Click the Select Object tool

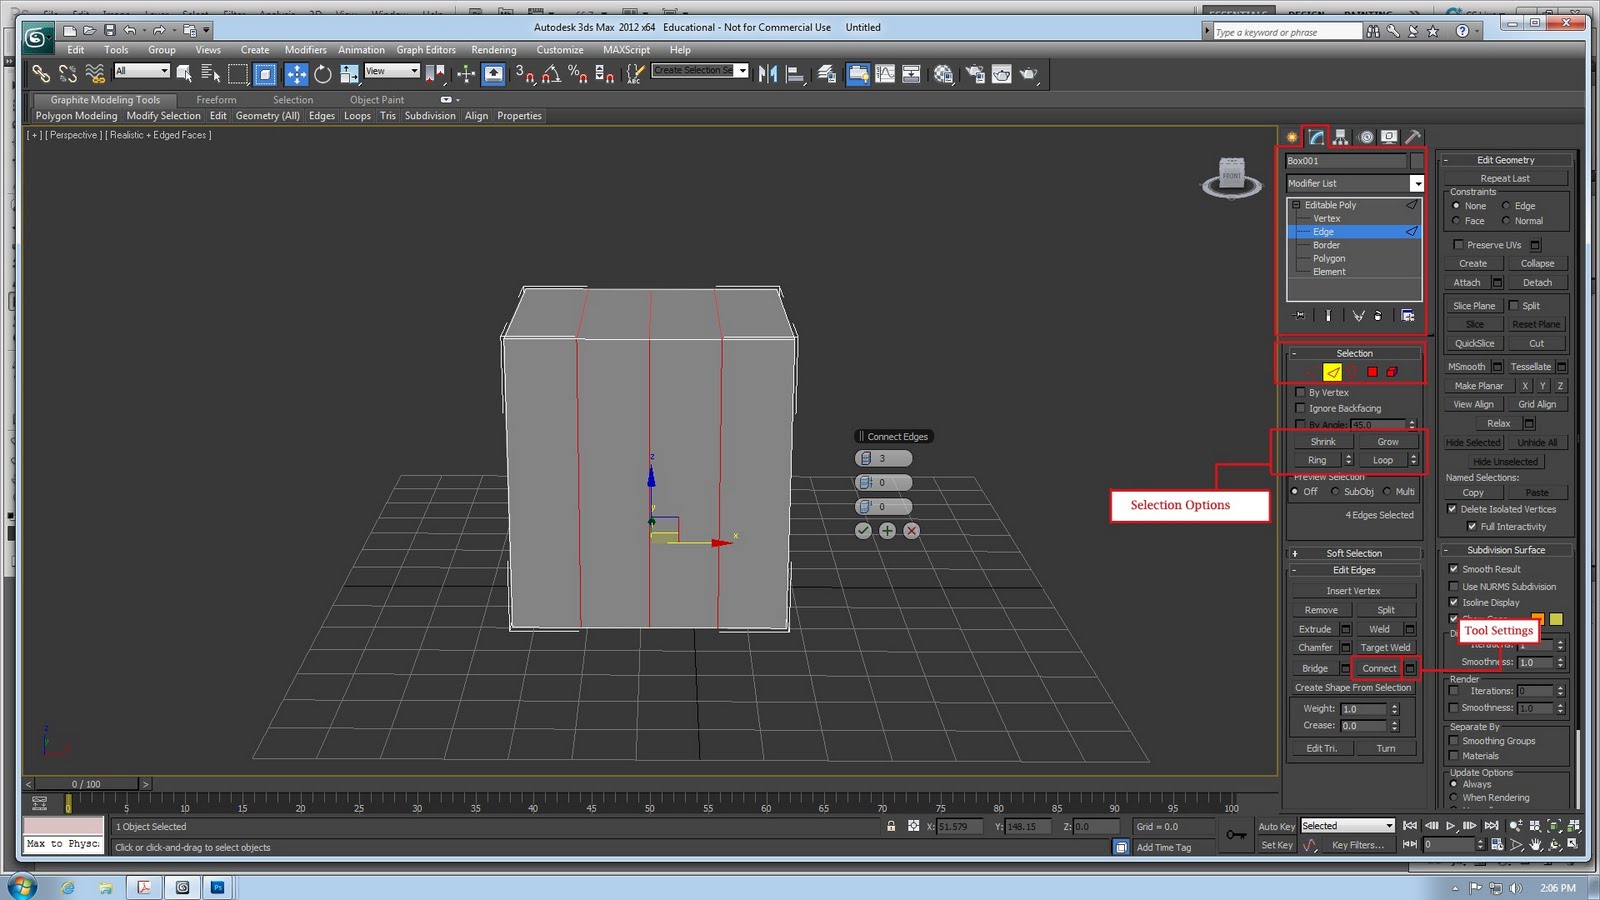coord(184,73)
